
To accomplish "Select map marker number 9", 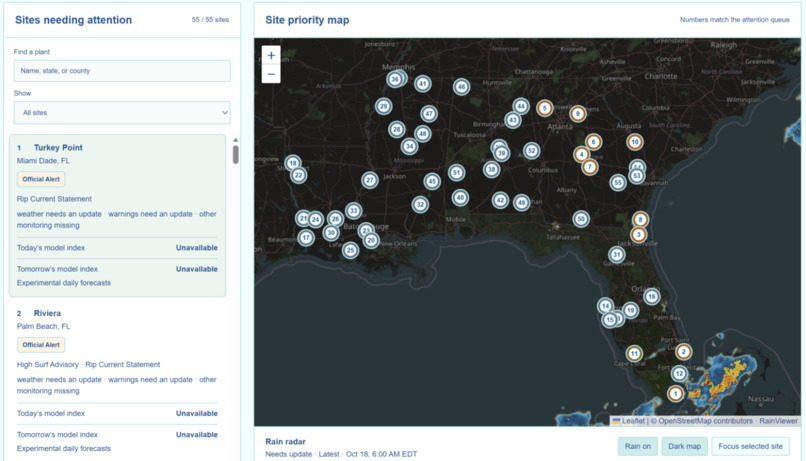I will [578, 114].
